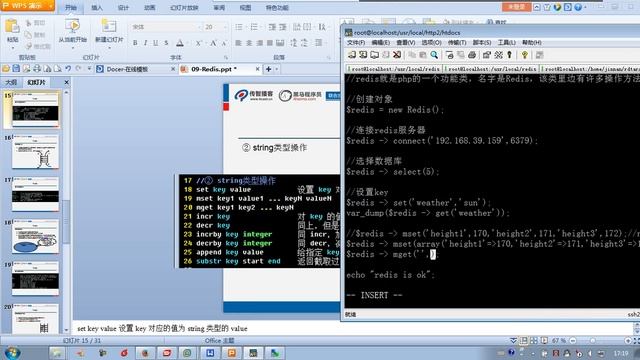Click SecureCRT Quick Connect toolbar icon
This screenshot has height=360, width=640.
pos(363,55)
